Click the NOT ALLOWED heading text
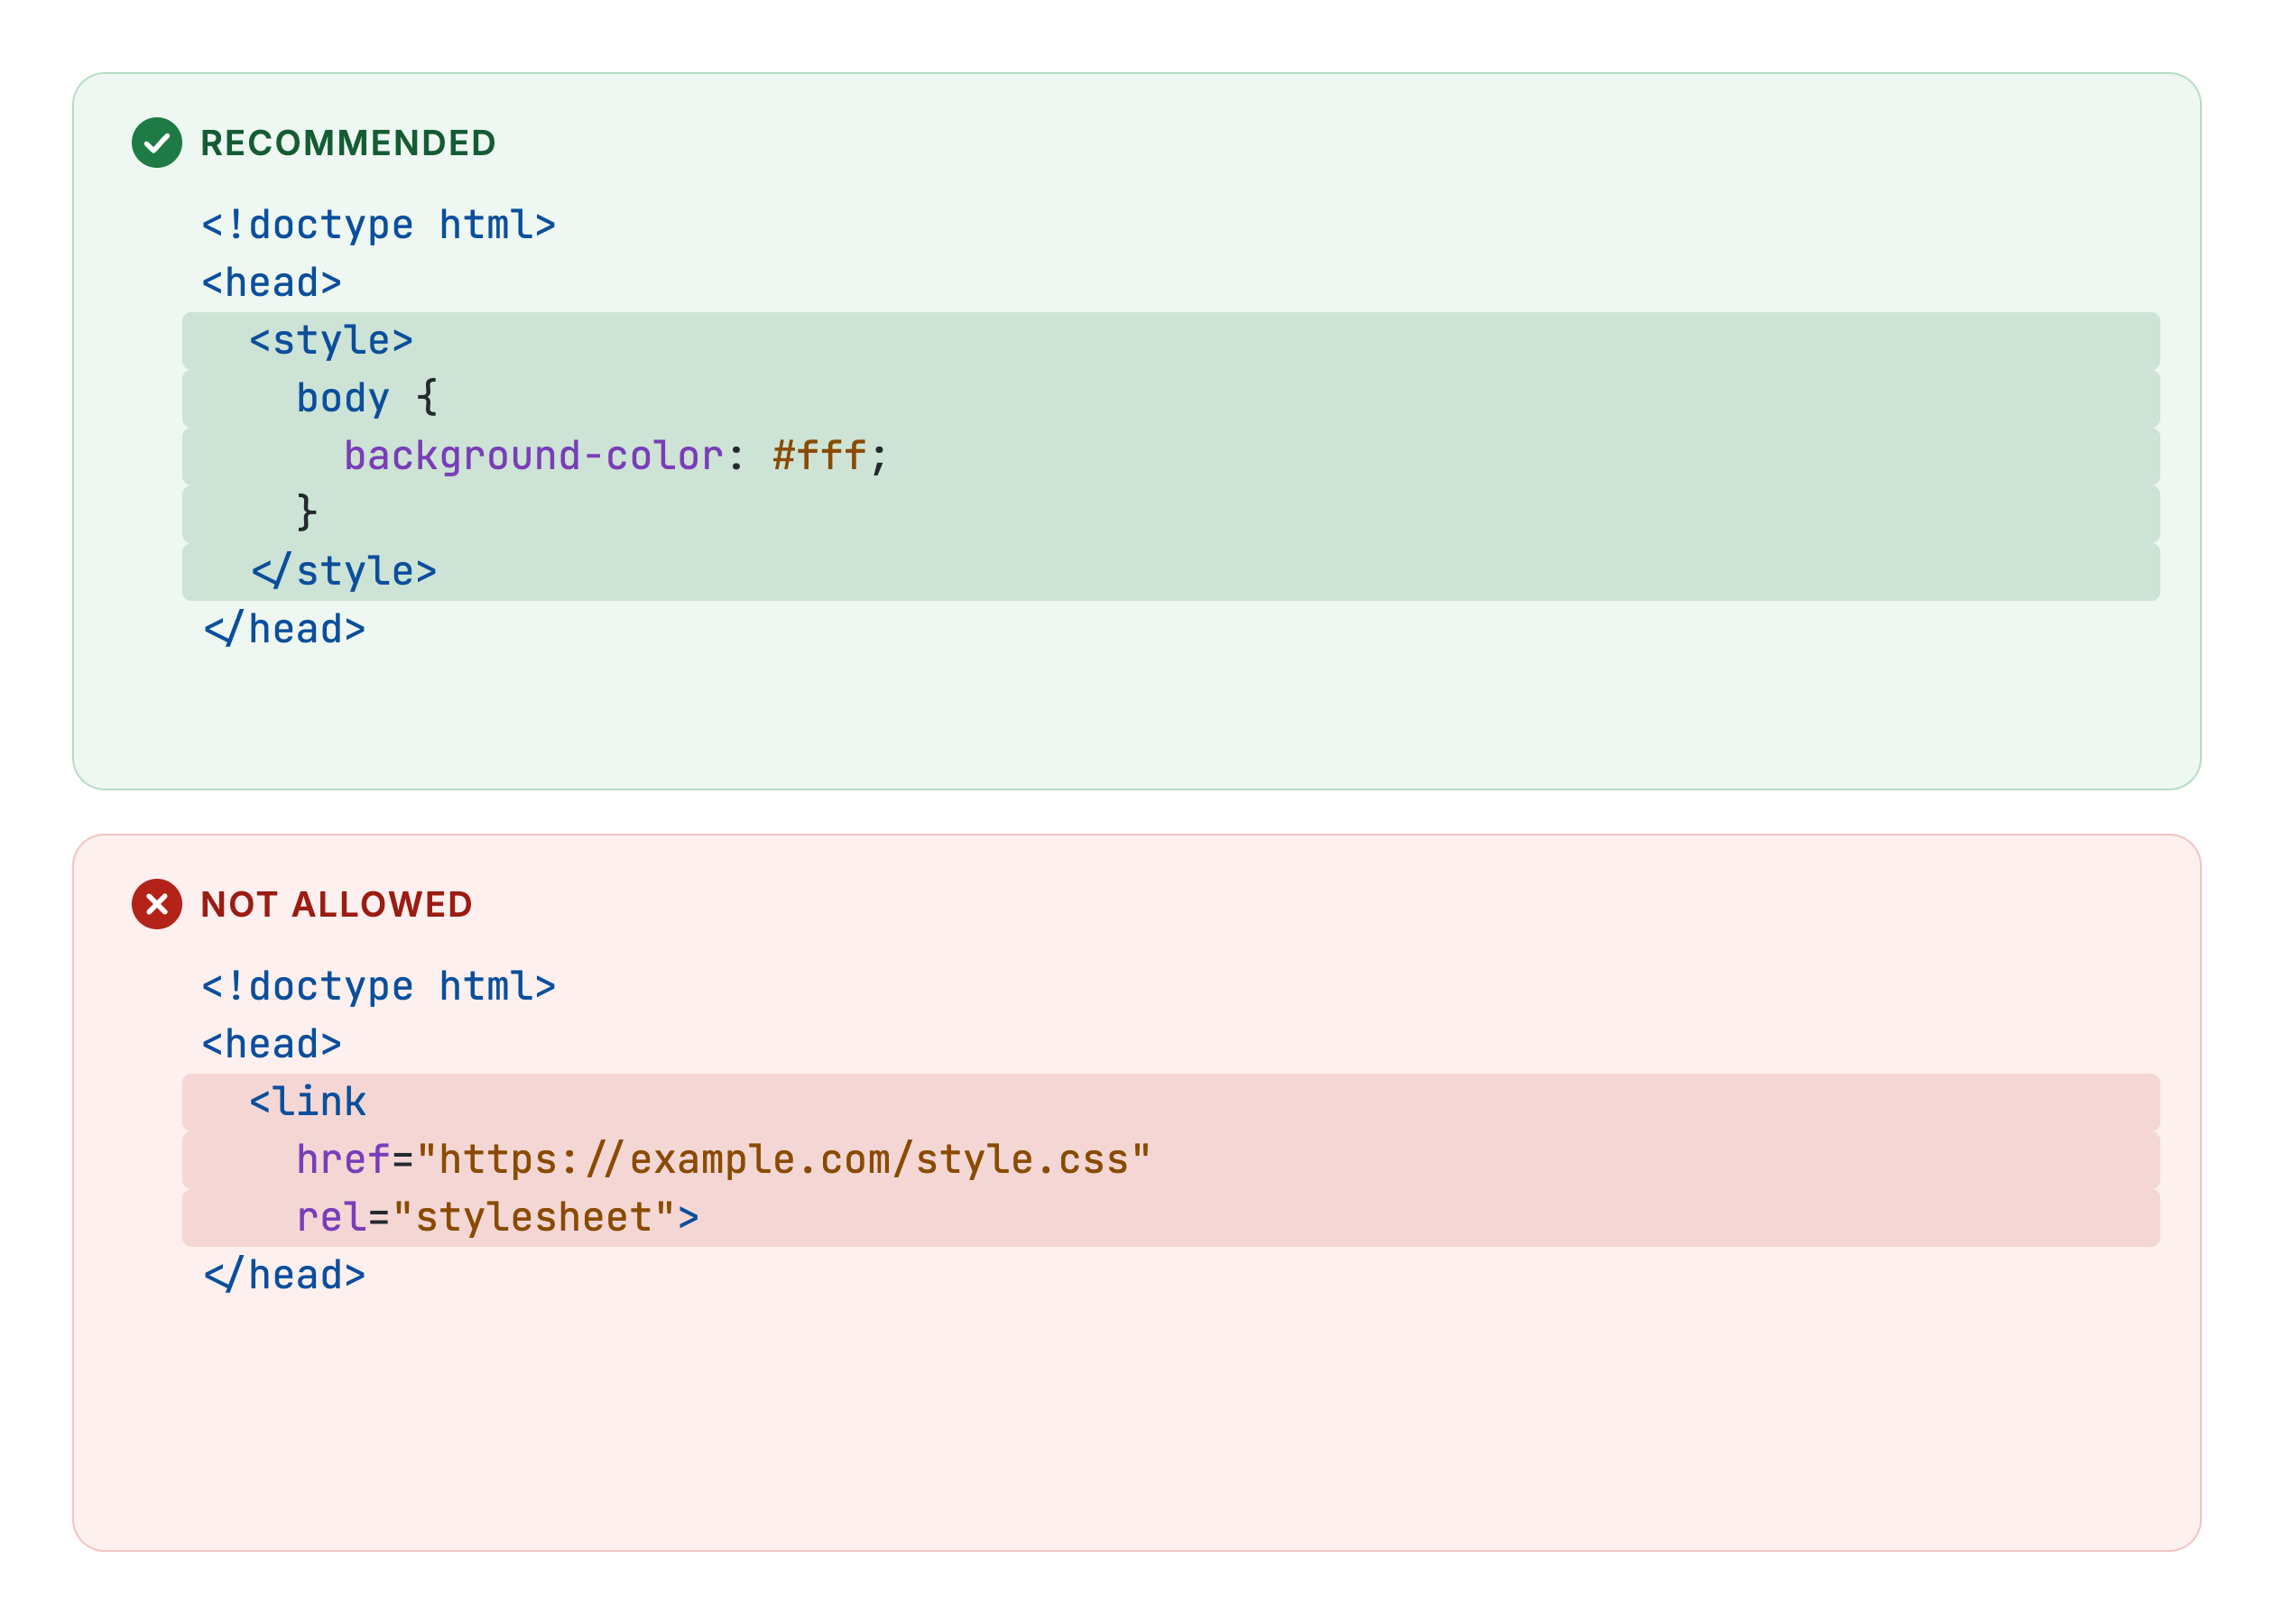This screenshot has height=1624, width=2274. point(336,904)
